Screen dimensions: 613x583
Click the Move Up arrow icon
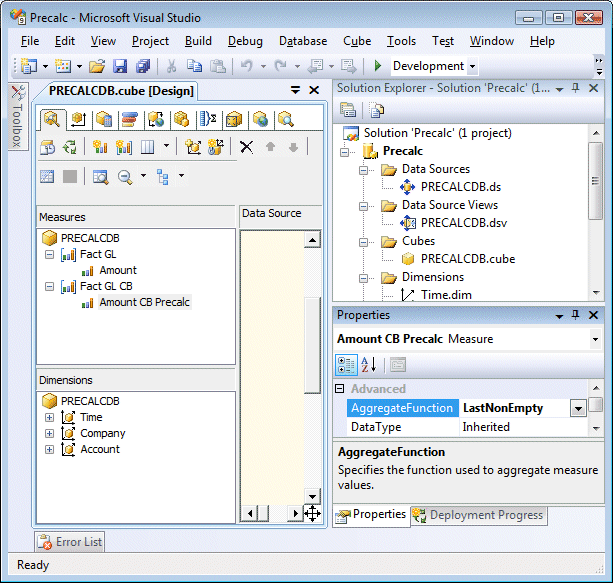pos(270,147)
